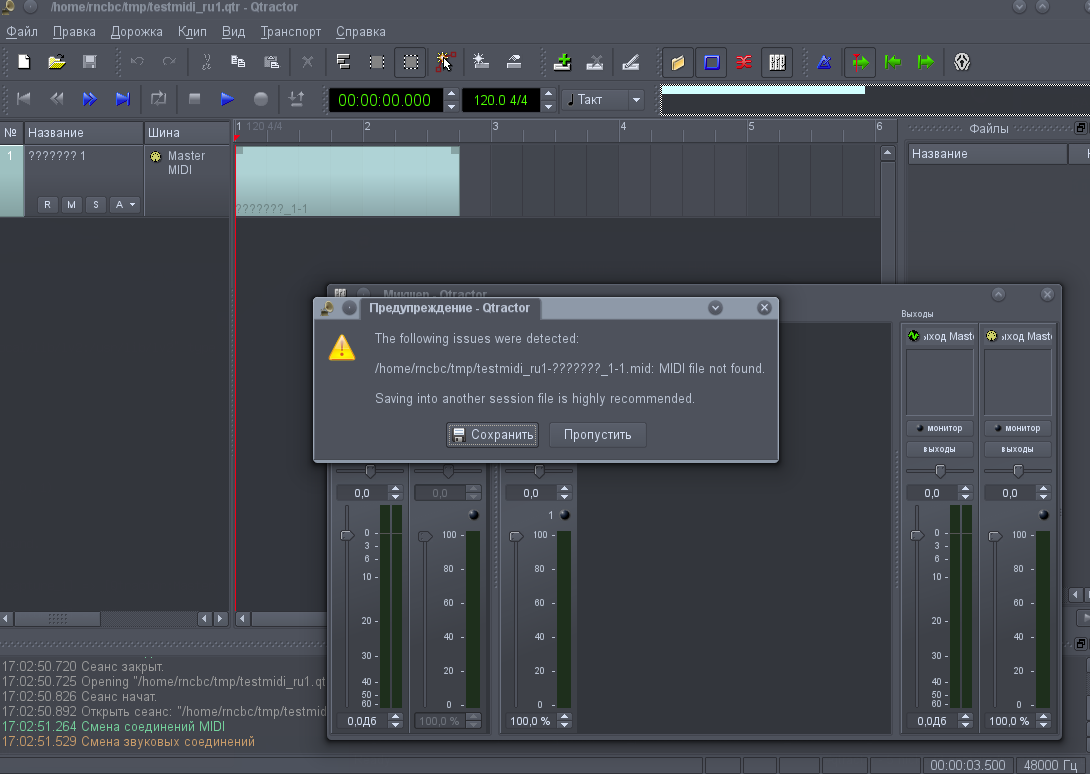Click first output strip выходы button
The image size is (1090, 774).
939,449
